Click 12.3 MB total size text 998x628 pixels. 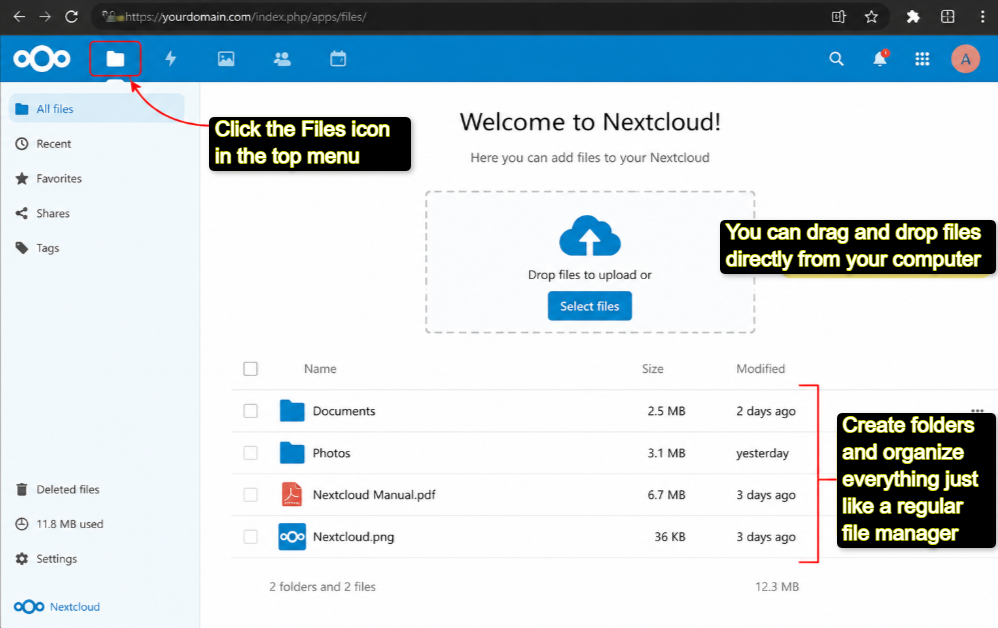[x=777, y=587]
